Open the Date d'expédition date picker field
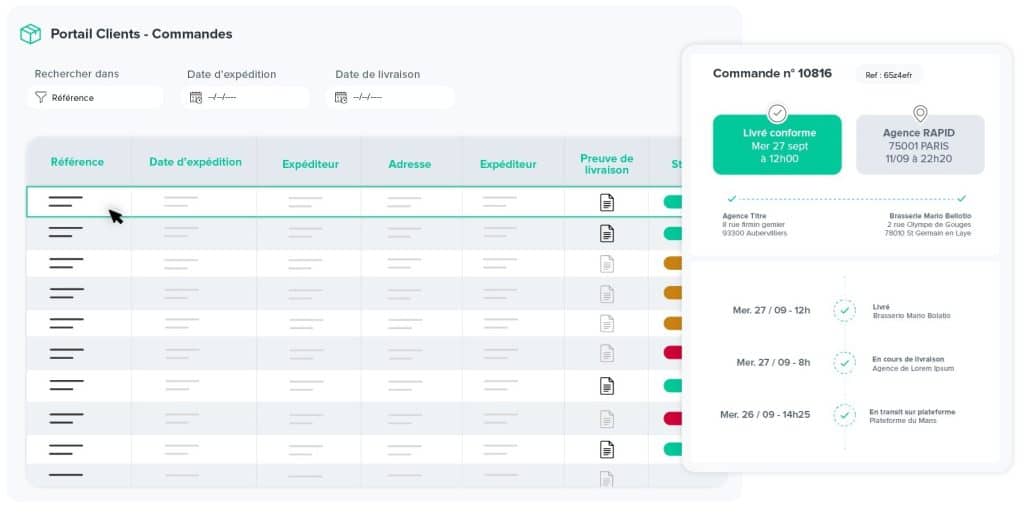Image resolution: width=1024 pixels, height=513 pixels. click(x=247, y=98)
